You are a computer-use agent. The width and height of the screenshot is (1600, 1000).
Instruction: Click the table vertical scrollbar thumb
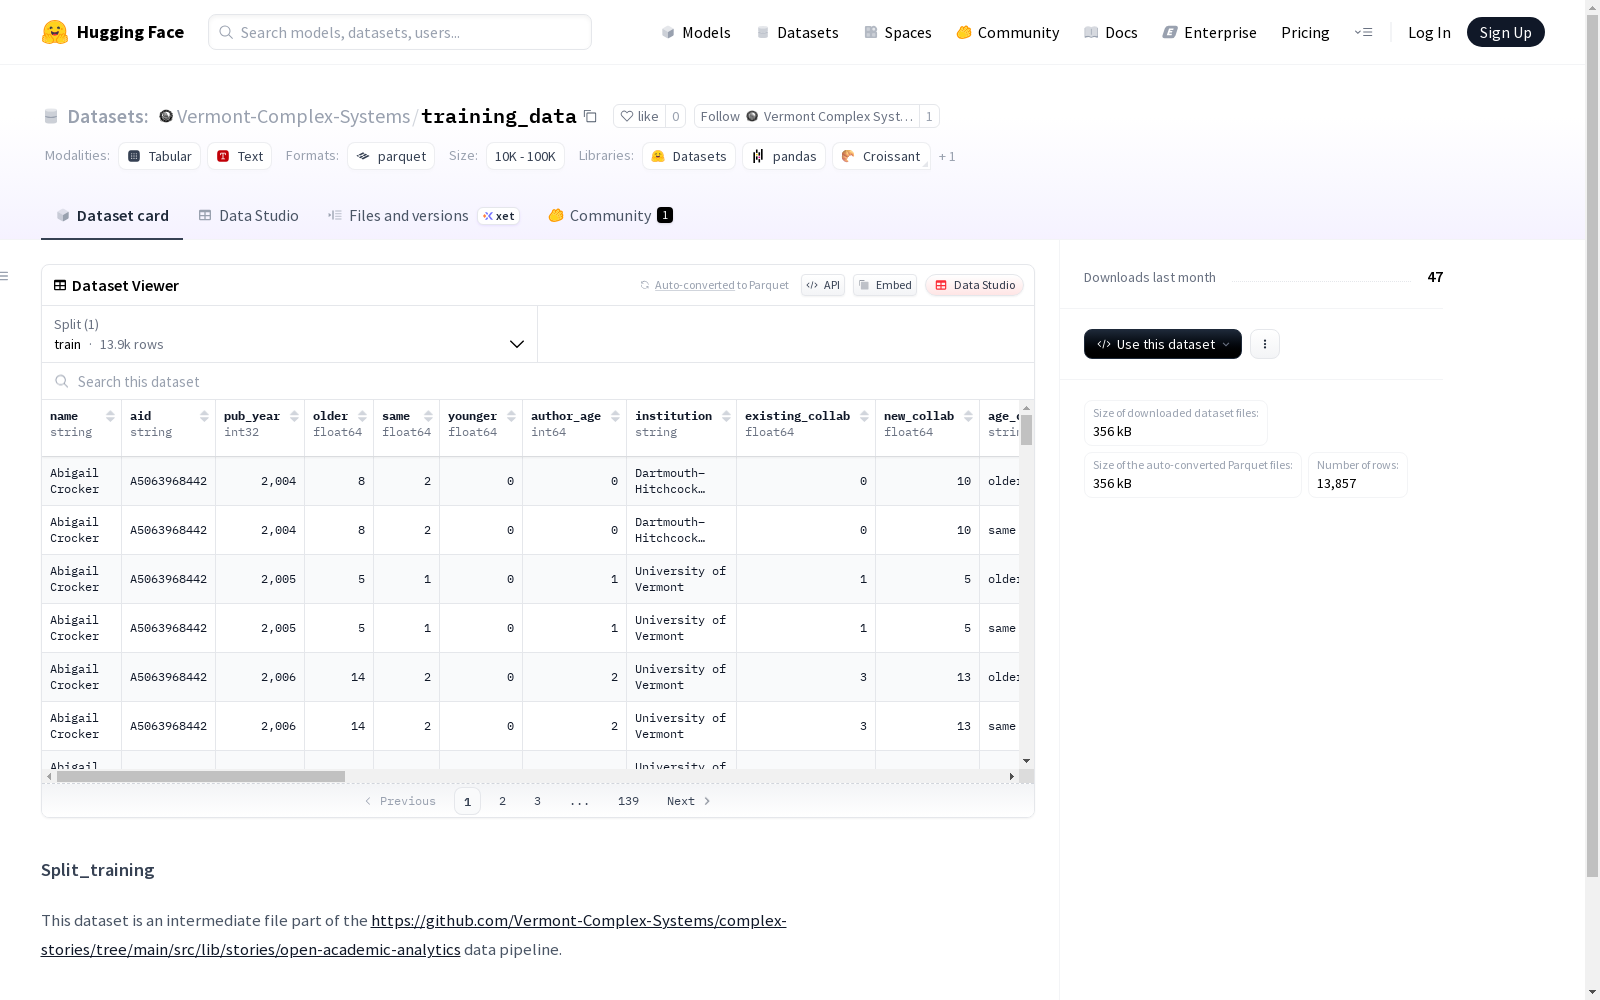click(x=1026, y=430)
